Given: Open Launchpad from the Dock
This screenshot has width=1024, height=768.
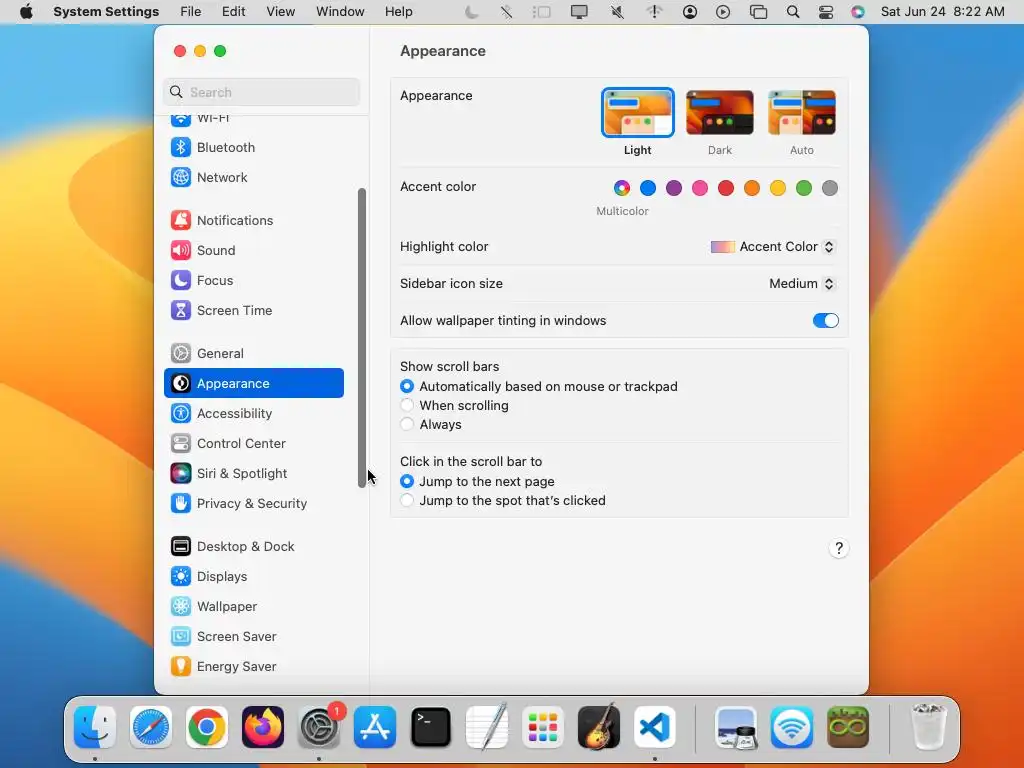Looking at the screenshot, I should coord(543,728).
